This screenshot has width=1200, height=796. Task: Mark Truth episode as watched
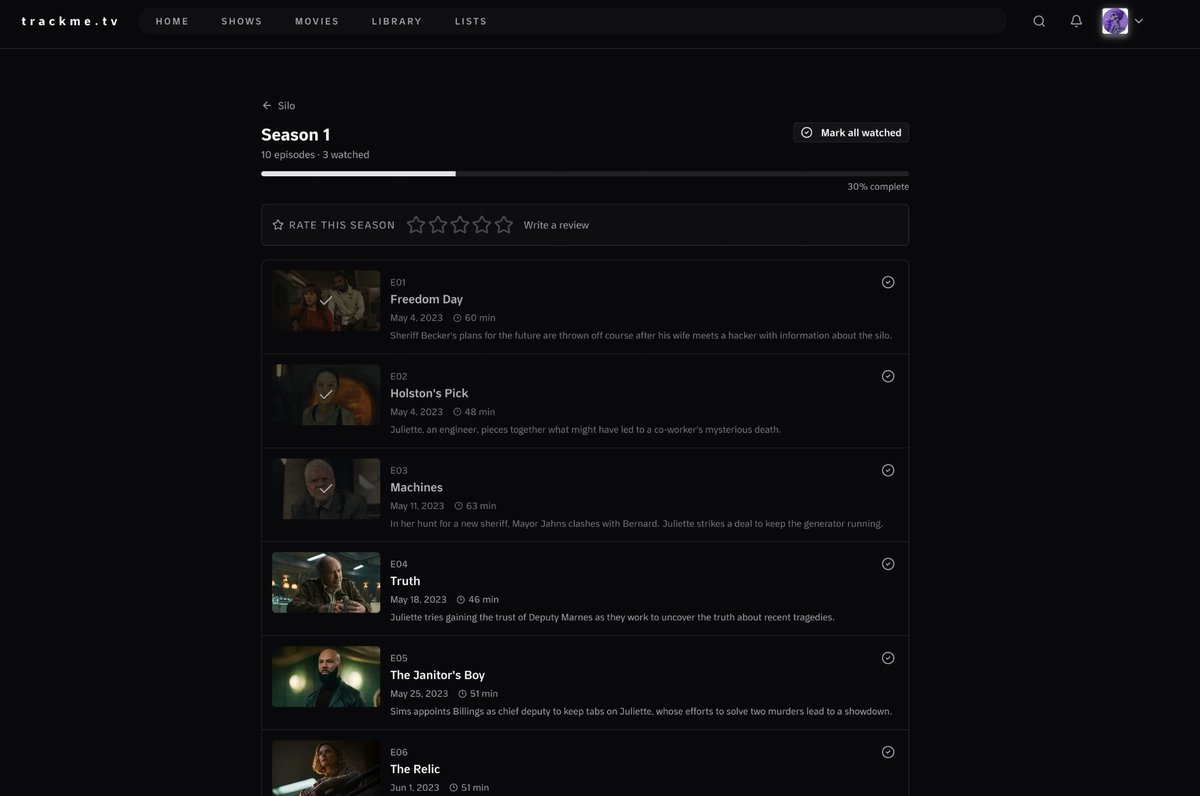pyautogui.click(x=888, y=564)
